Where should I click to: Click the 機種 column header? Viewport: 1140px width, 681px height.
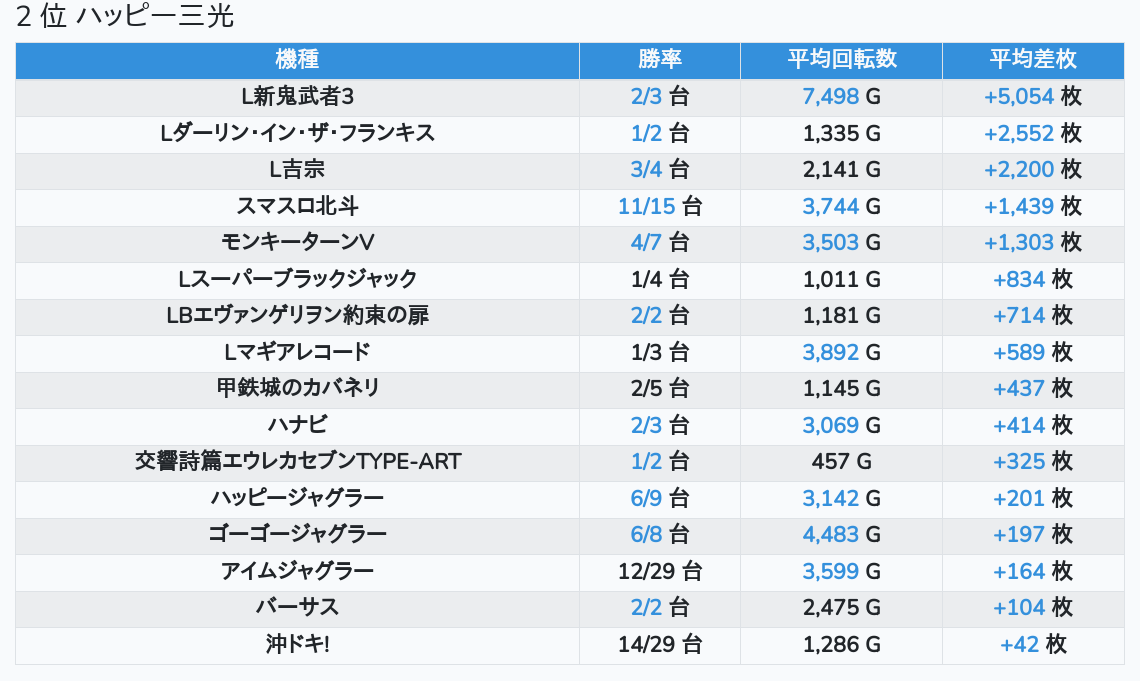pos(297,60)
